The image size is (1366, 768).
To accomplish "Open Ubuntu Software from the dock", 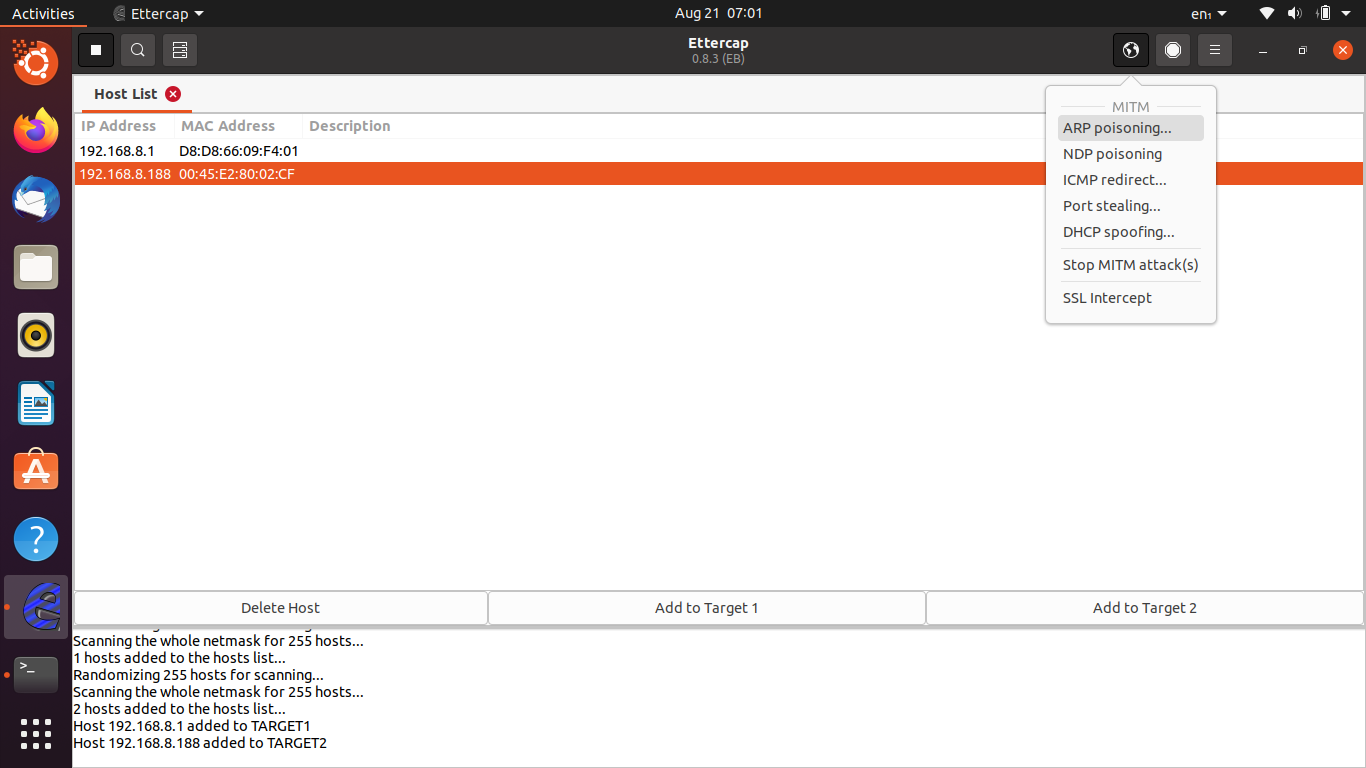I will [x=36, y=470].
